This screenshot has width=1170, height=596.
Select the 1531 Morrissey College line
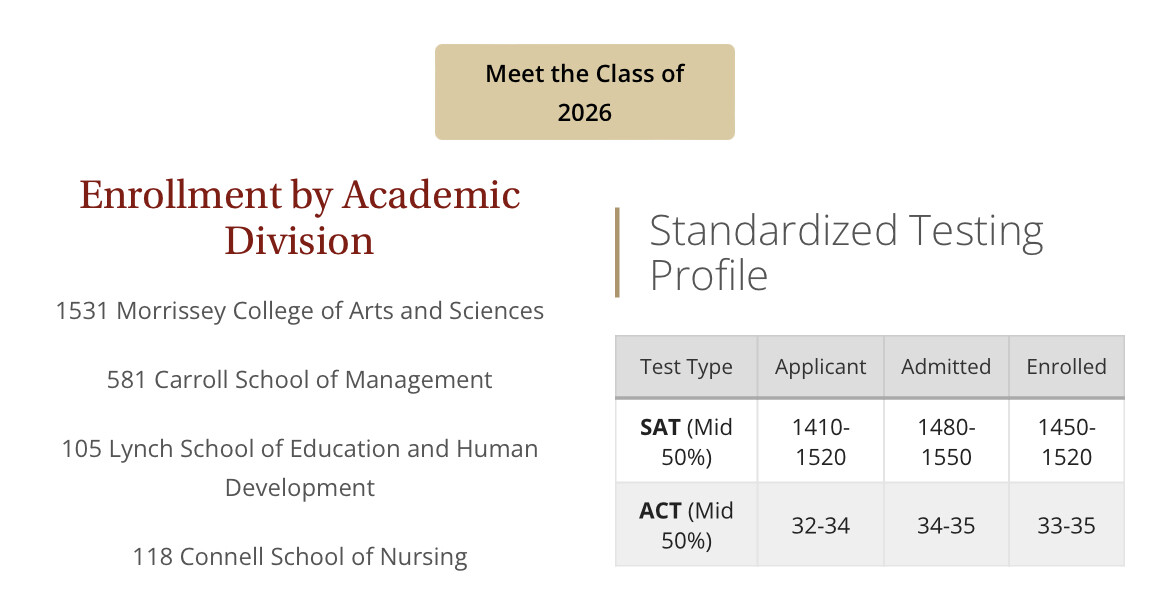point(300,311)
